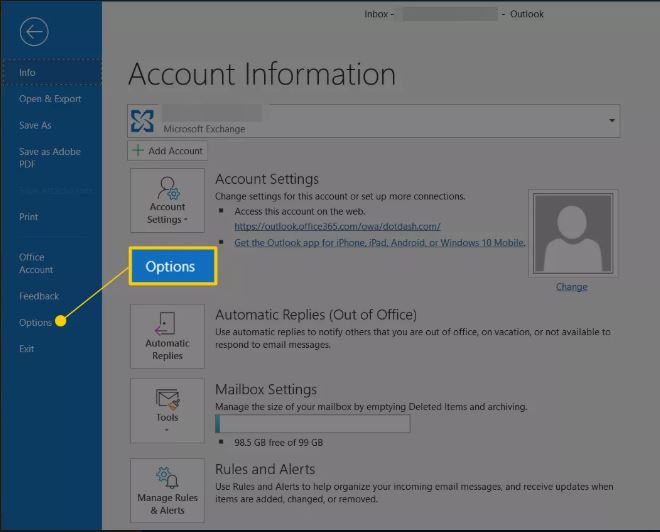Click the profile photo placeholder
Screen dimensions: 660x532
(x=572, y=234)
